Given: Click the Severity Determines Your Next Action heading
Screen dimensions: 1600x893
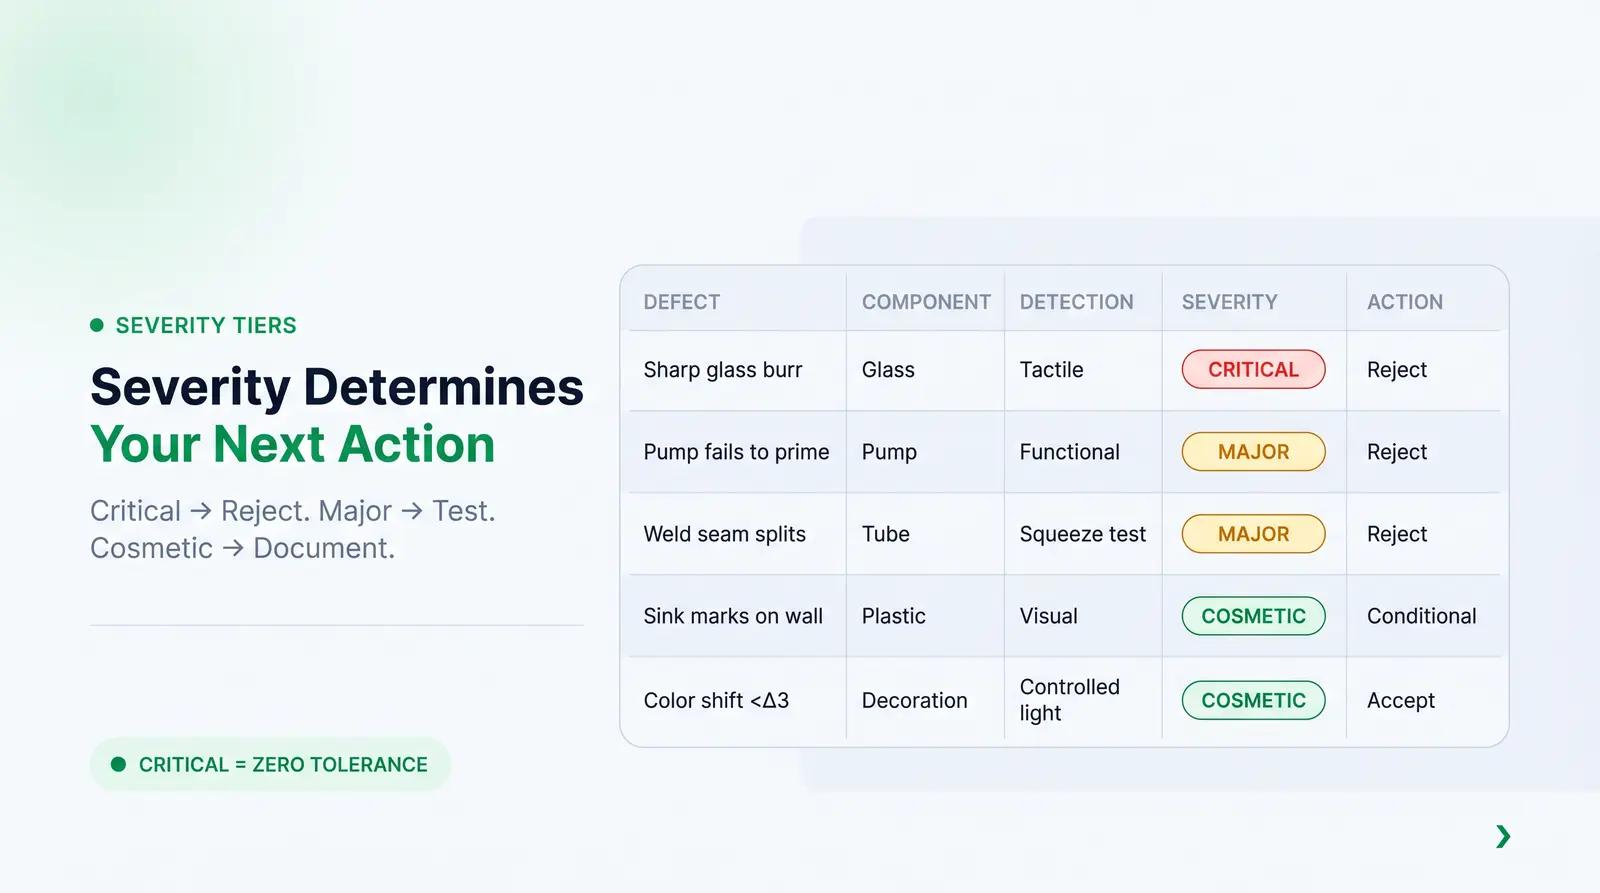Looking at the screenshot, I should pos(337,415).
